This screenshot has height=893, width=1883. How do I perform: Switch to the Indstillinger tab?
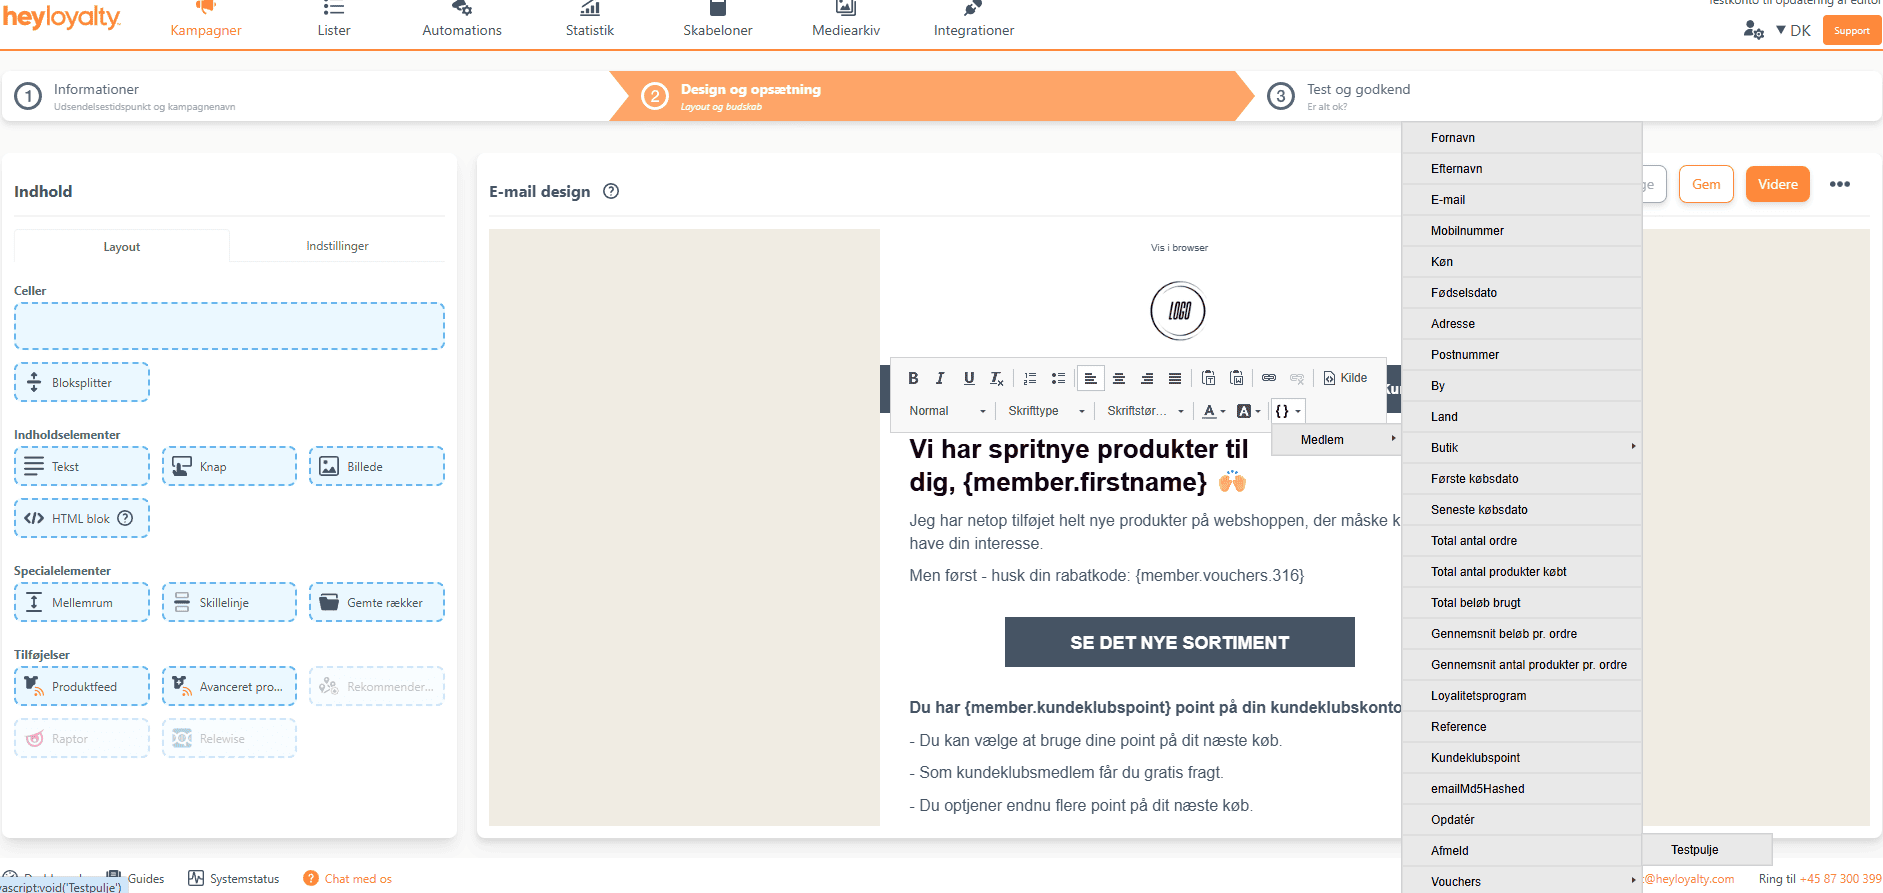pyautogui.click(x=337, y=246)
